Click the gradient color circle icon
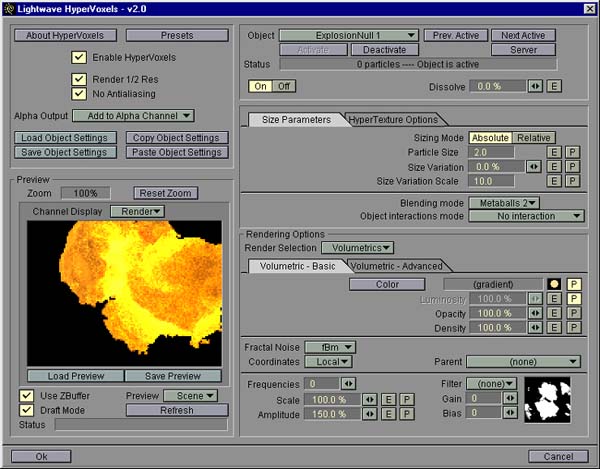The image size is (600, 469). click(x=554, y=284)
